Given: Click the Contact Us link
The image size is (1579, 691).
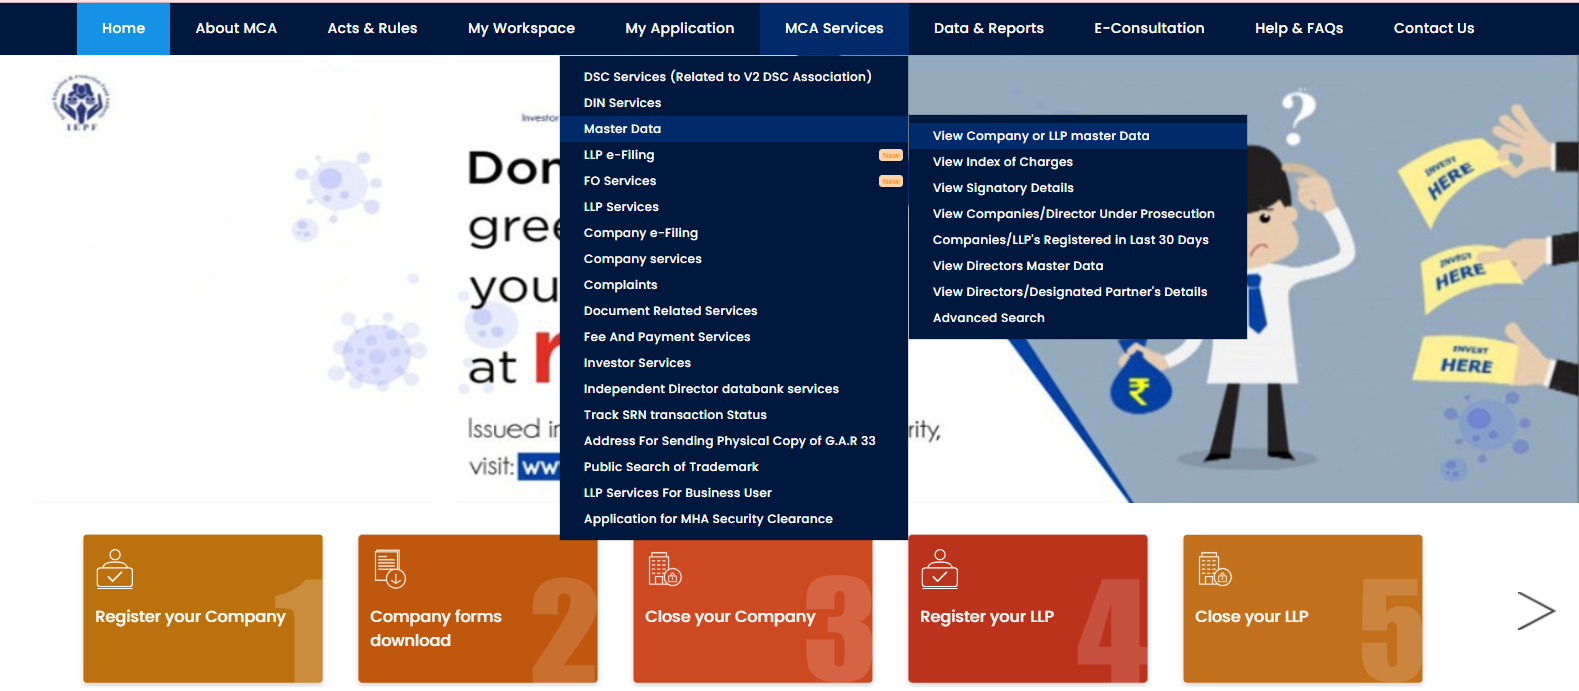Looking at the screenshot, I should click(x=1433, y=28).
